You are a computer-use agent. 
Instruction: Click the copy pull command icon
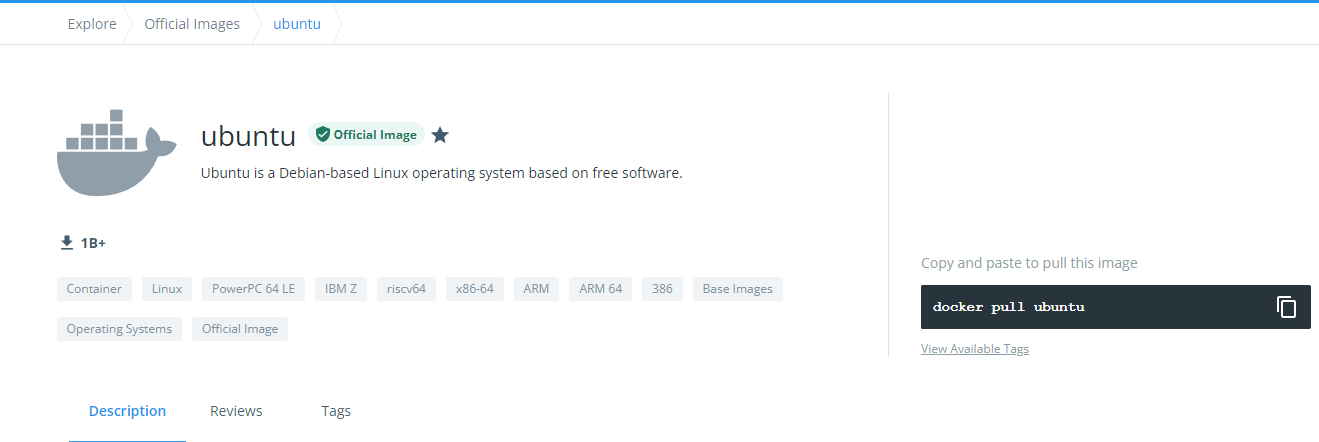coord(1286,307)
